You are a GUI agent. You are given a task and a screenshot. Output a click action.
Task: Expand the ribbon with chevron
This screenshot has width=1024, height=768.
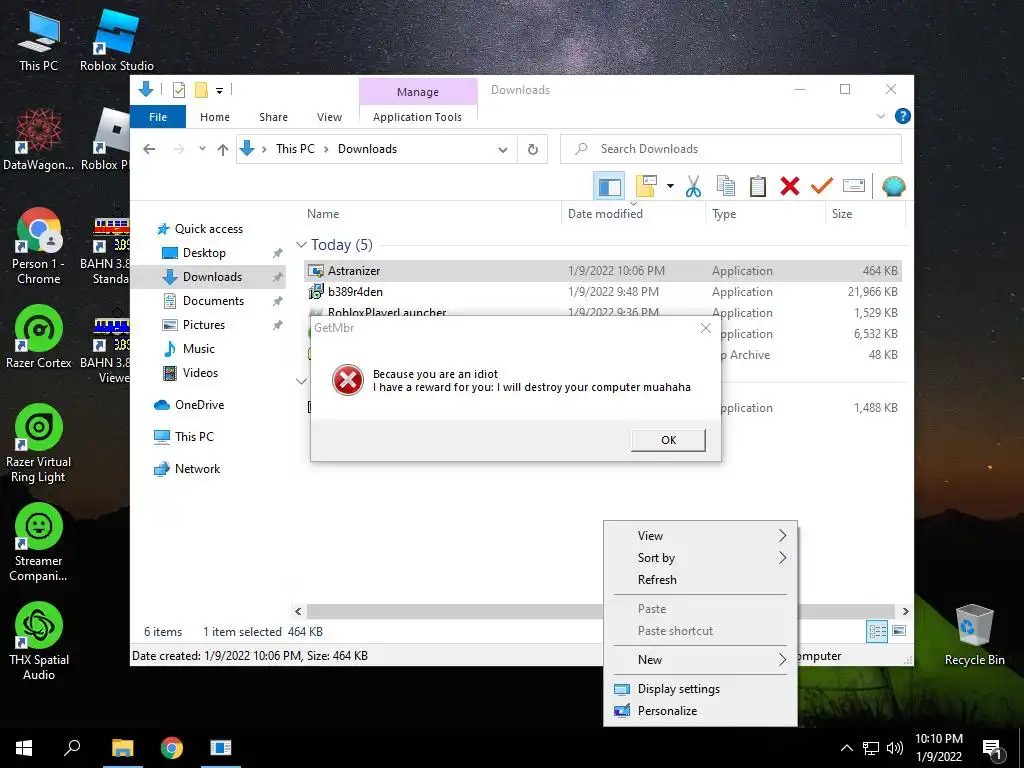[880, 116]
